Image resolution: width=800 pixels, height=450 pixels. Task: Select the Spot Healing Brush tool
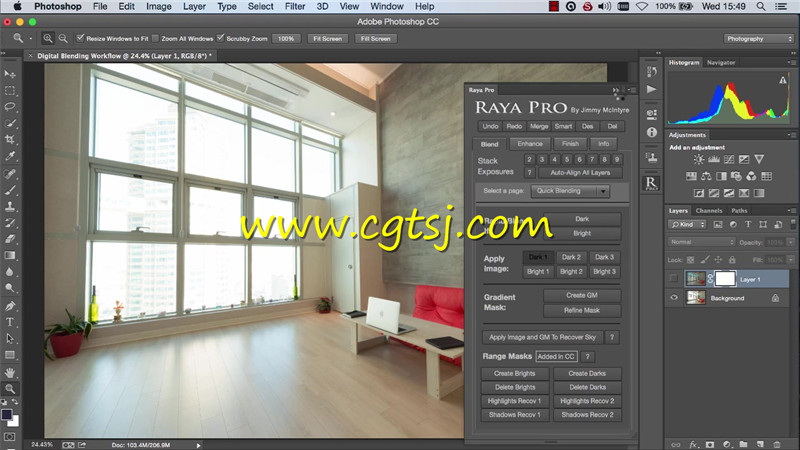(x=10, y=174)
